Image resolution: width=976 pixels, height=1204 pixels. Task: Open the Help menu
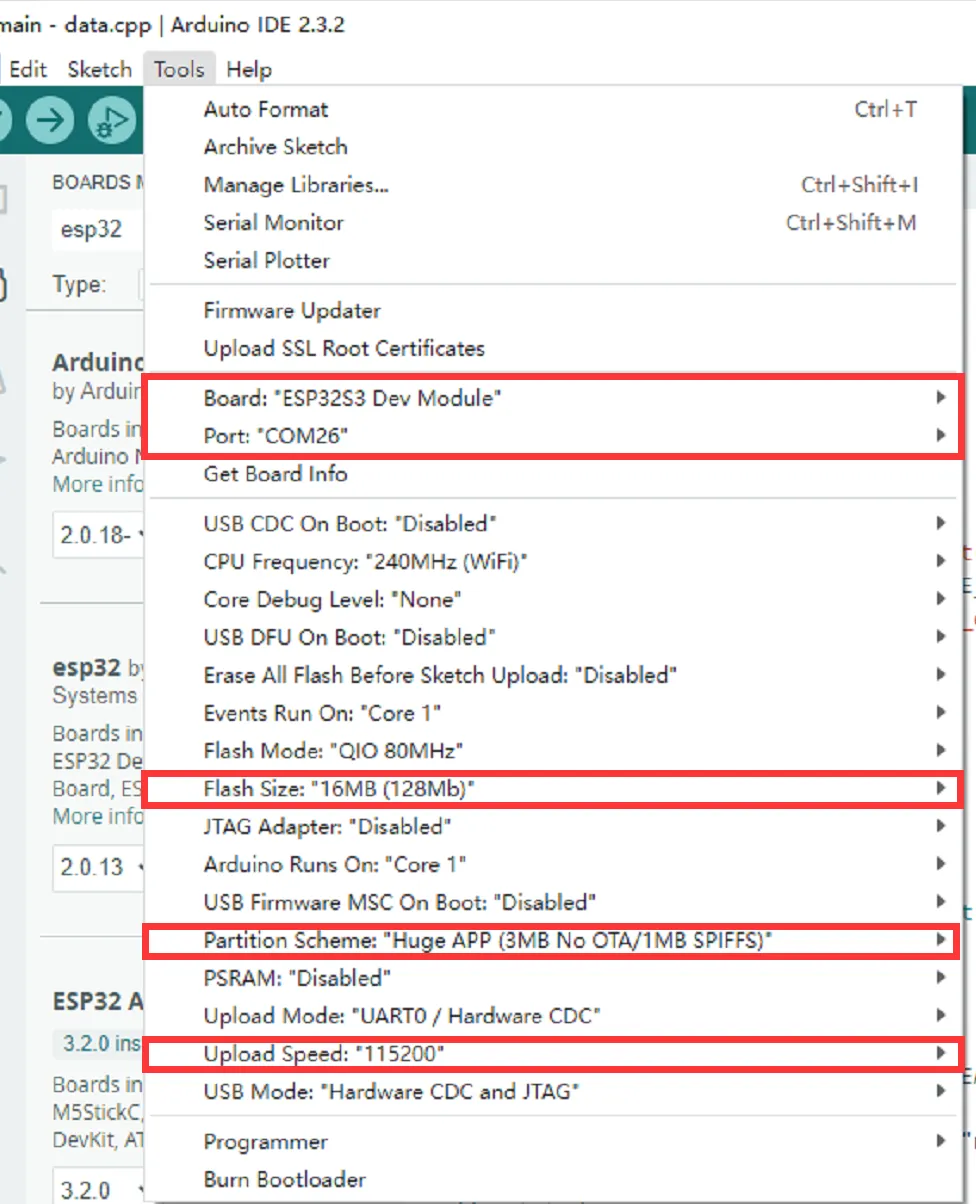[x=249, y=69]
